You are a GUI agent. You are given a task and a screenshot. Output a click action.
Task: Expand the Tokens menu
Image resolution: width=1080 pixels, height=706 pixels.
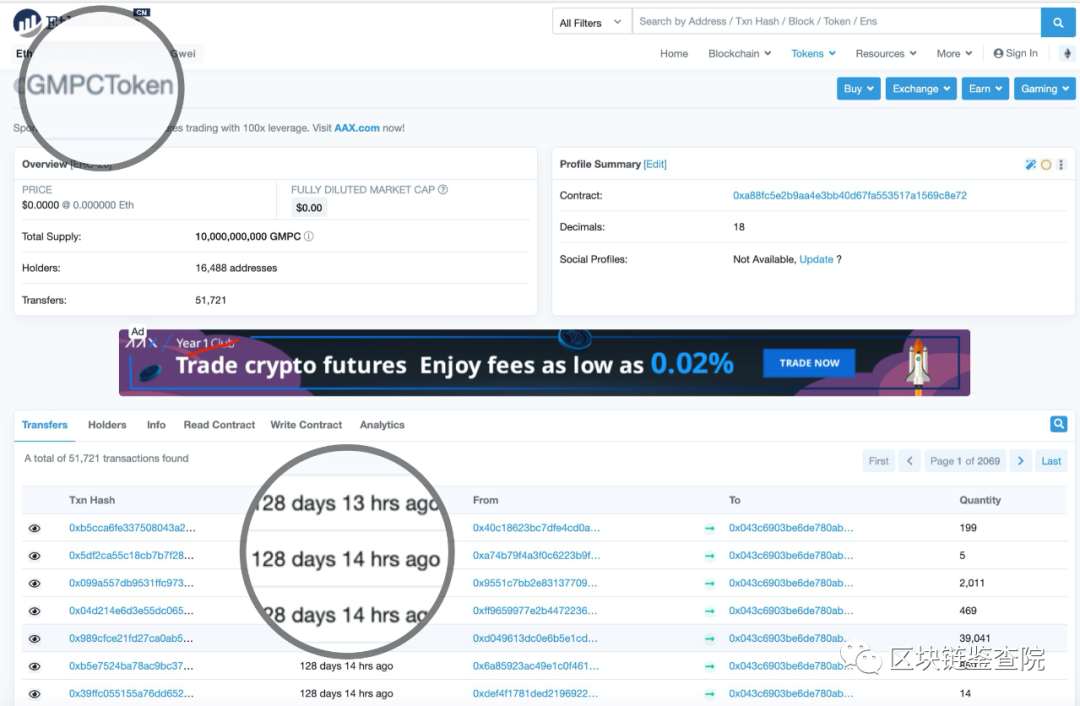coord(813,53)
